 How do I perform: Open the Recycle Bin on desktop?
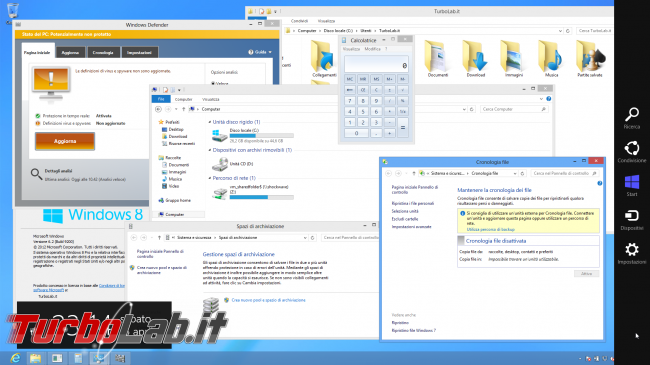pos(12,11)
